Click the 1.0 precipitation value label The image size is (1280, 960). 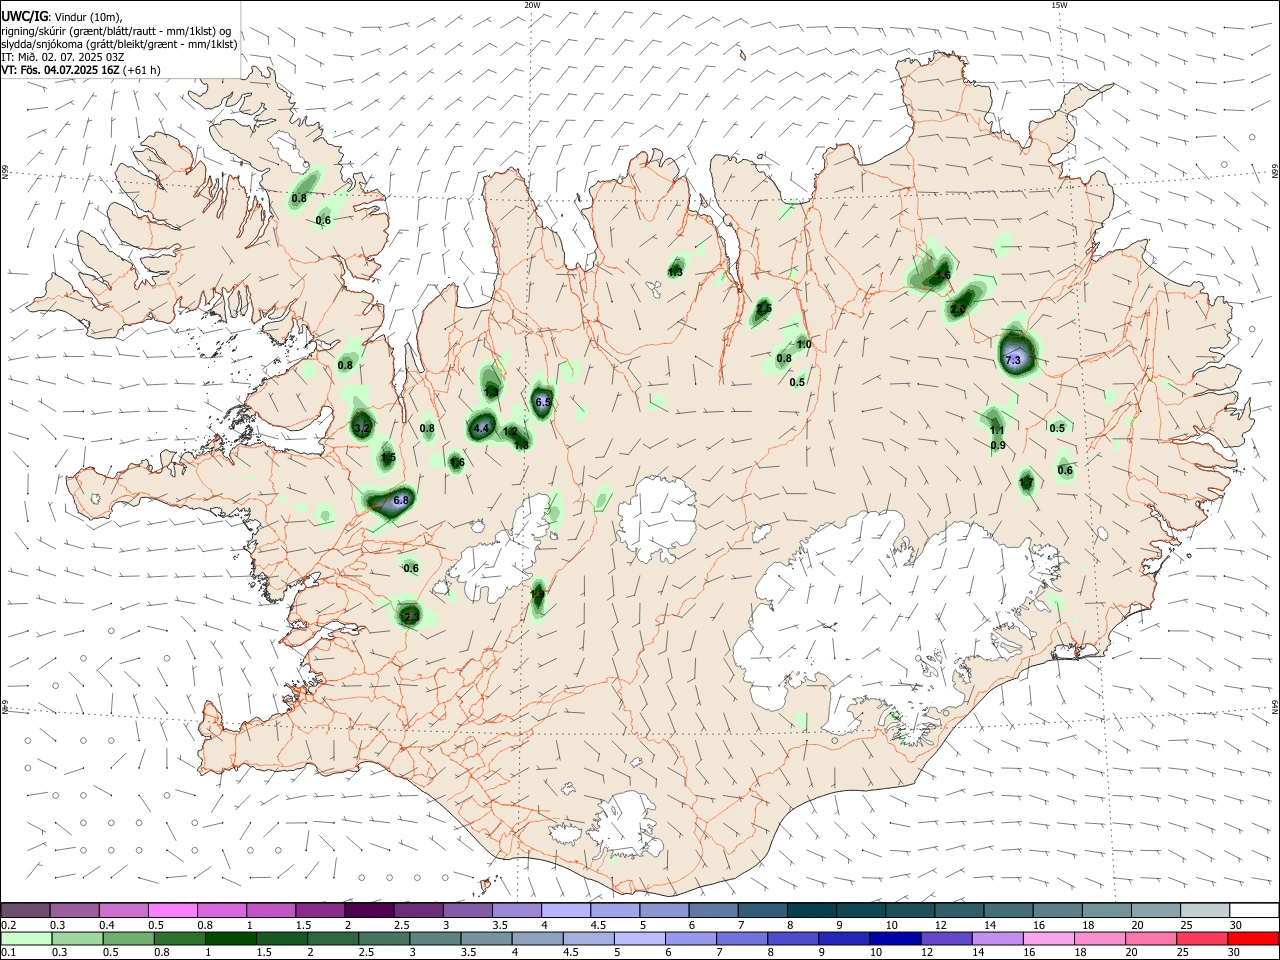click(804, 345)
